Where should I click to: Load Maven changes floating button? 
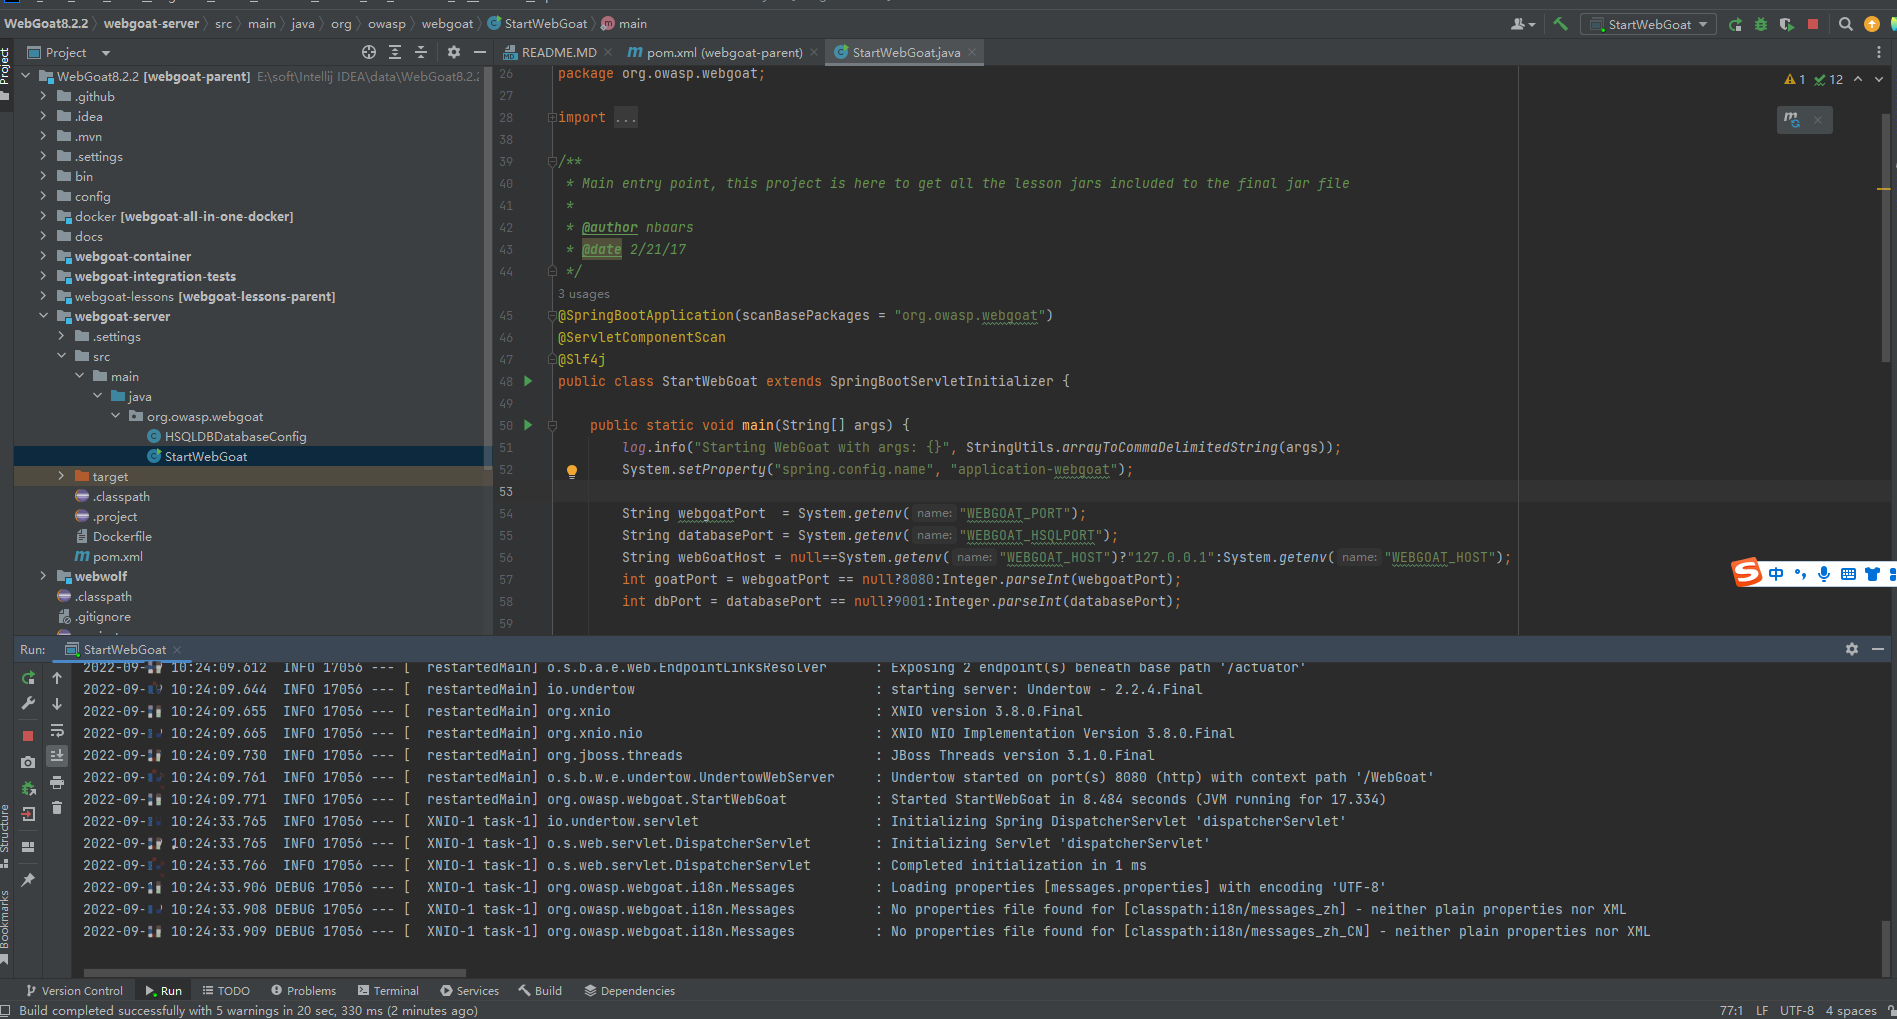tap(1792, 120)
